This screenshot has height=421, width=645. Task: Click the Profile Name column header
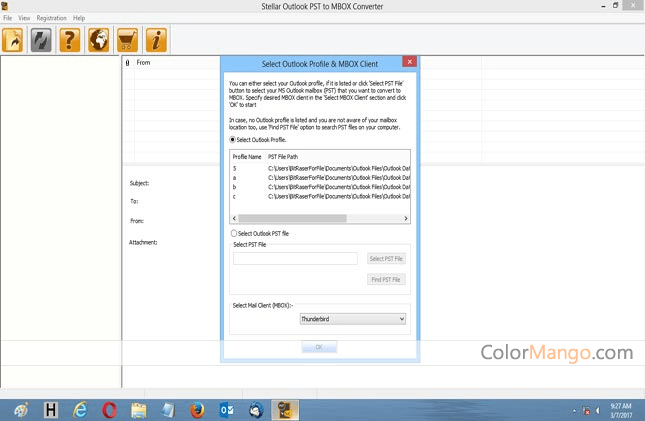click(x=247, y=157)
